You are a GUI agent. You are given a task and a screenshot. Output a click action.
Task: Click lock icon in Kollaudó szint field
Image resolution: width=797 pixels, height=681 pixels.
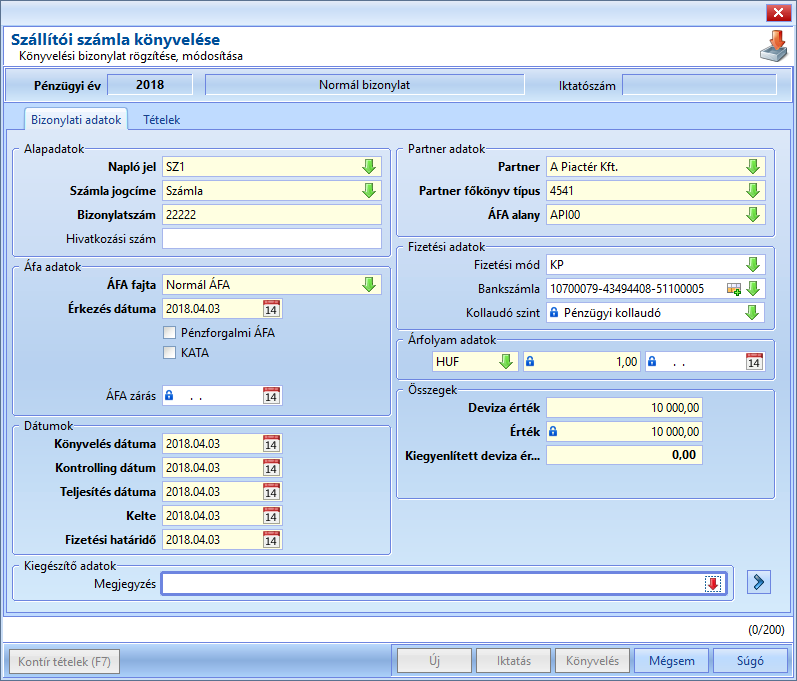click(554, 313)
